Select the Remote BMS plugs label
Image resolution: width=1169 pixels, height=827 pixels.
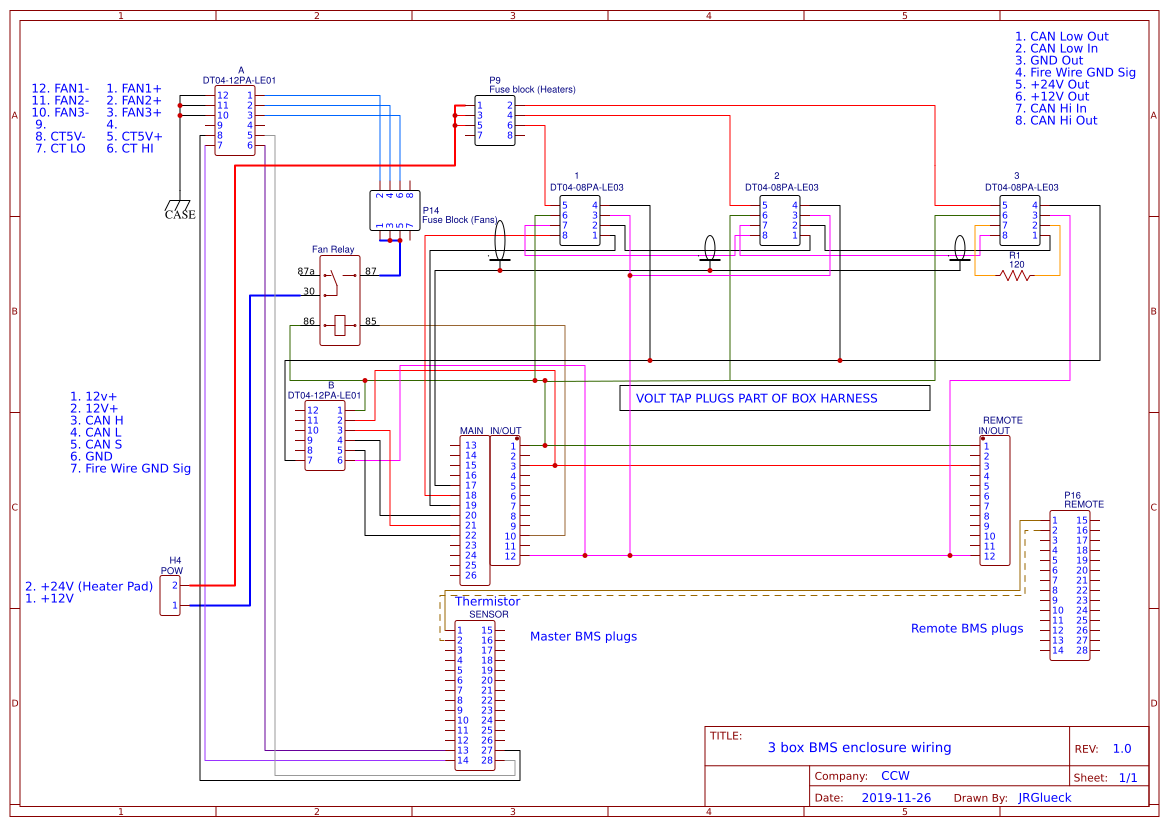point(965,629)
